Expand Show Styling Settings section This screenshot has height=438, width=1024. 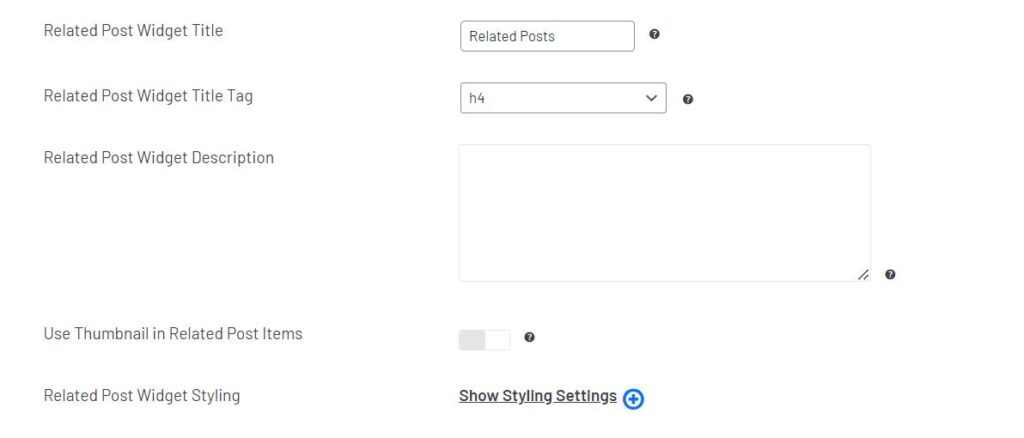click(x=537, y=396)
